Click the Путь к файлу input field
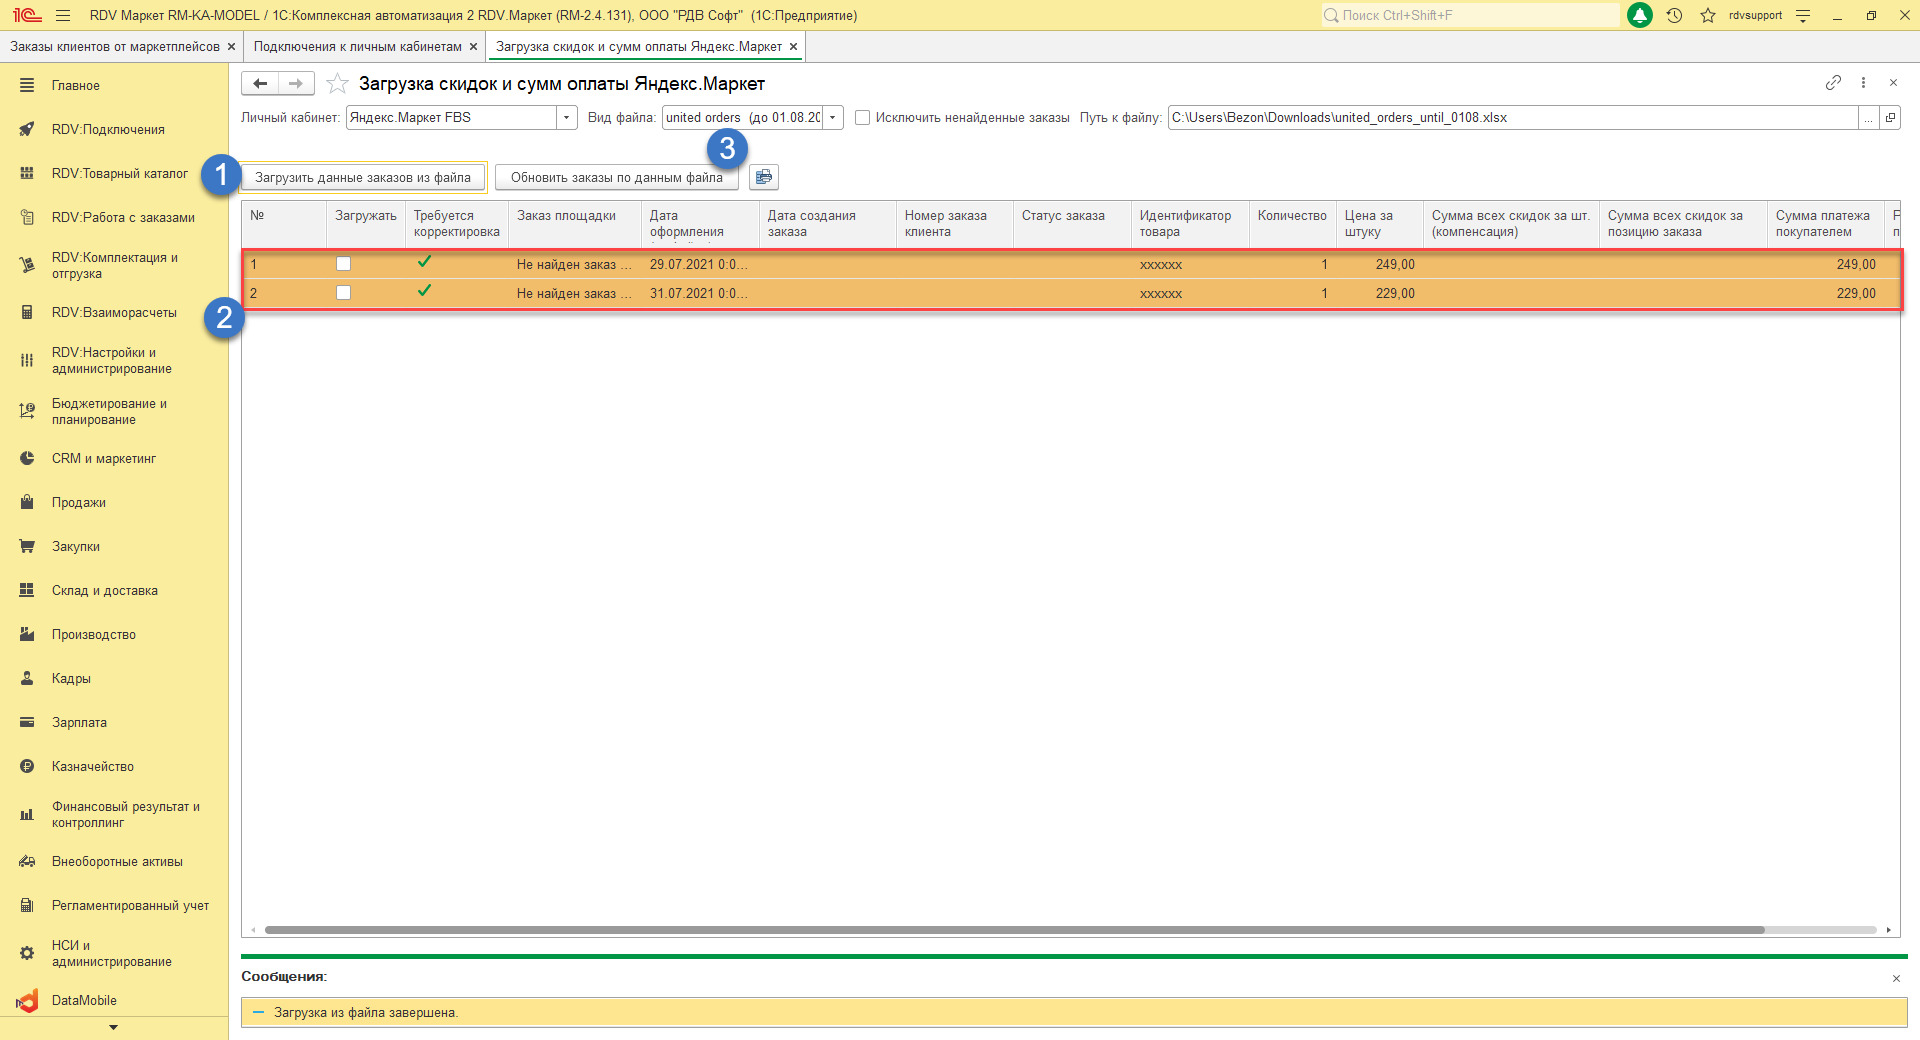This screenshot has width=1920, height=1040. [x=1512, y=118]
